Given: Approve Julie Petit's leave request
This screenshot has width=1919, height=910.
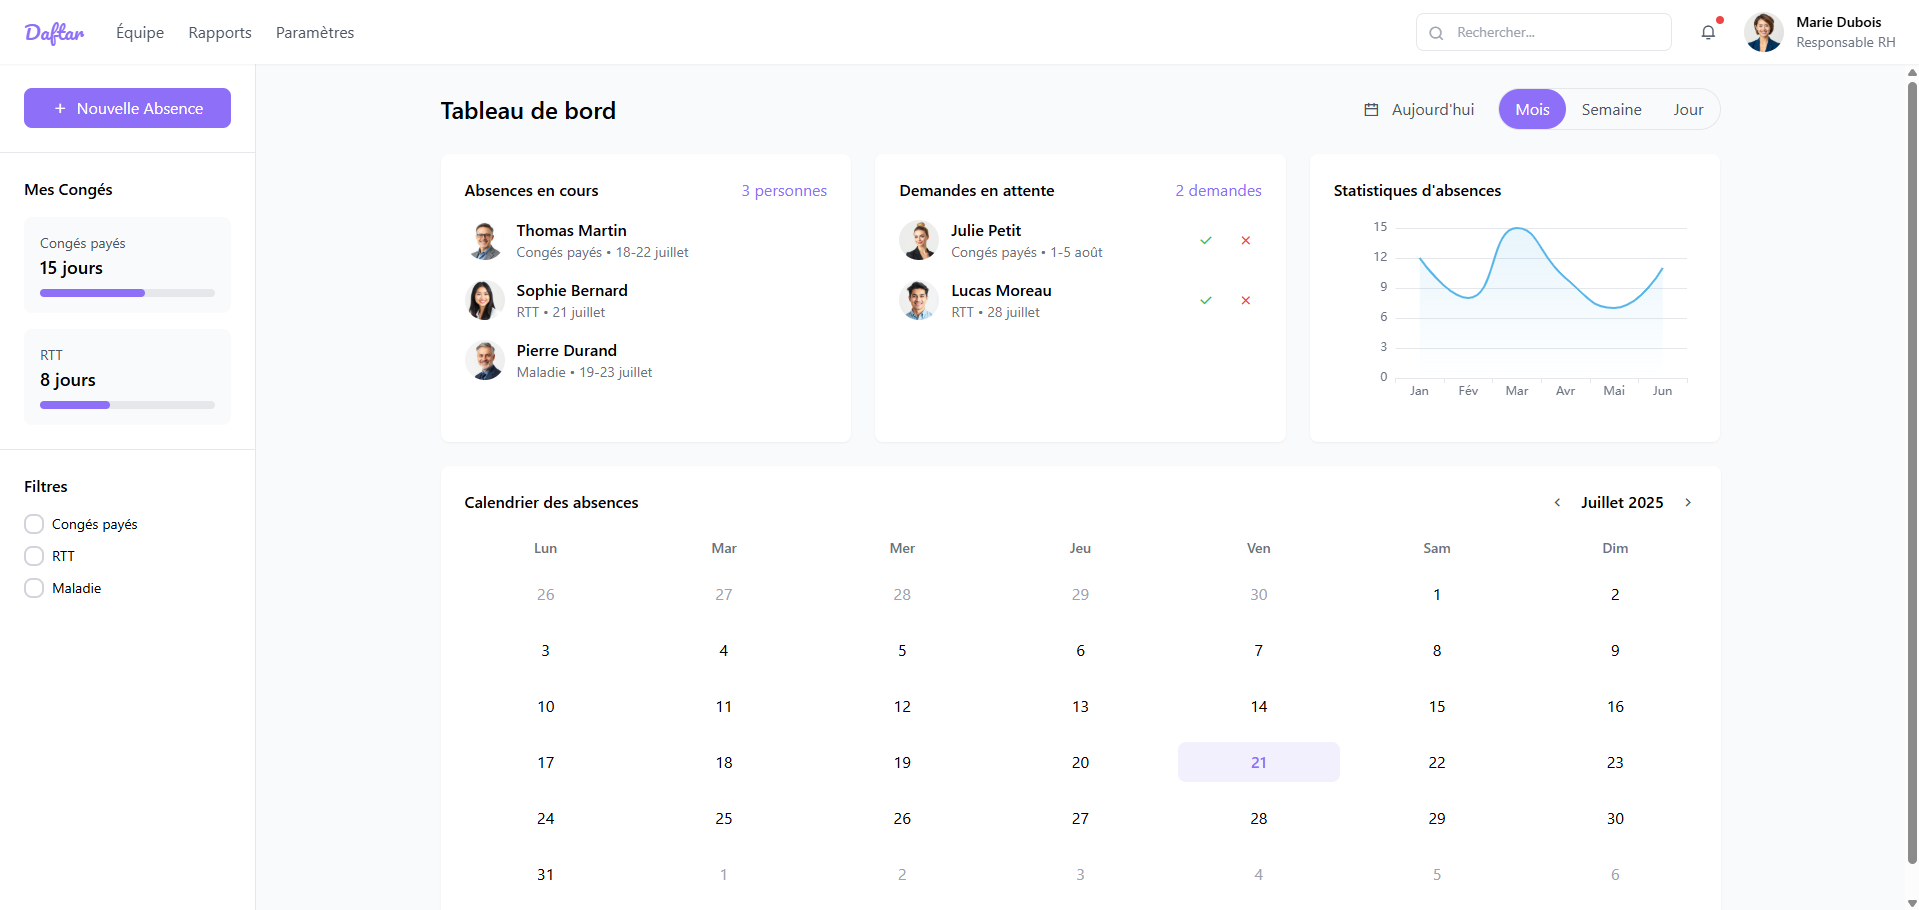Looking at the screenshot, I should tap(1206, 240).
